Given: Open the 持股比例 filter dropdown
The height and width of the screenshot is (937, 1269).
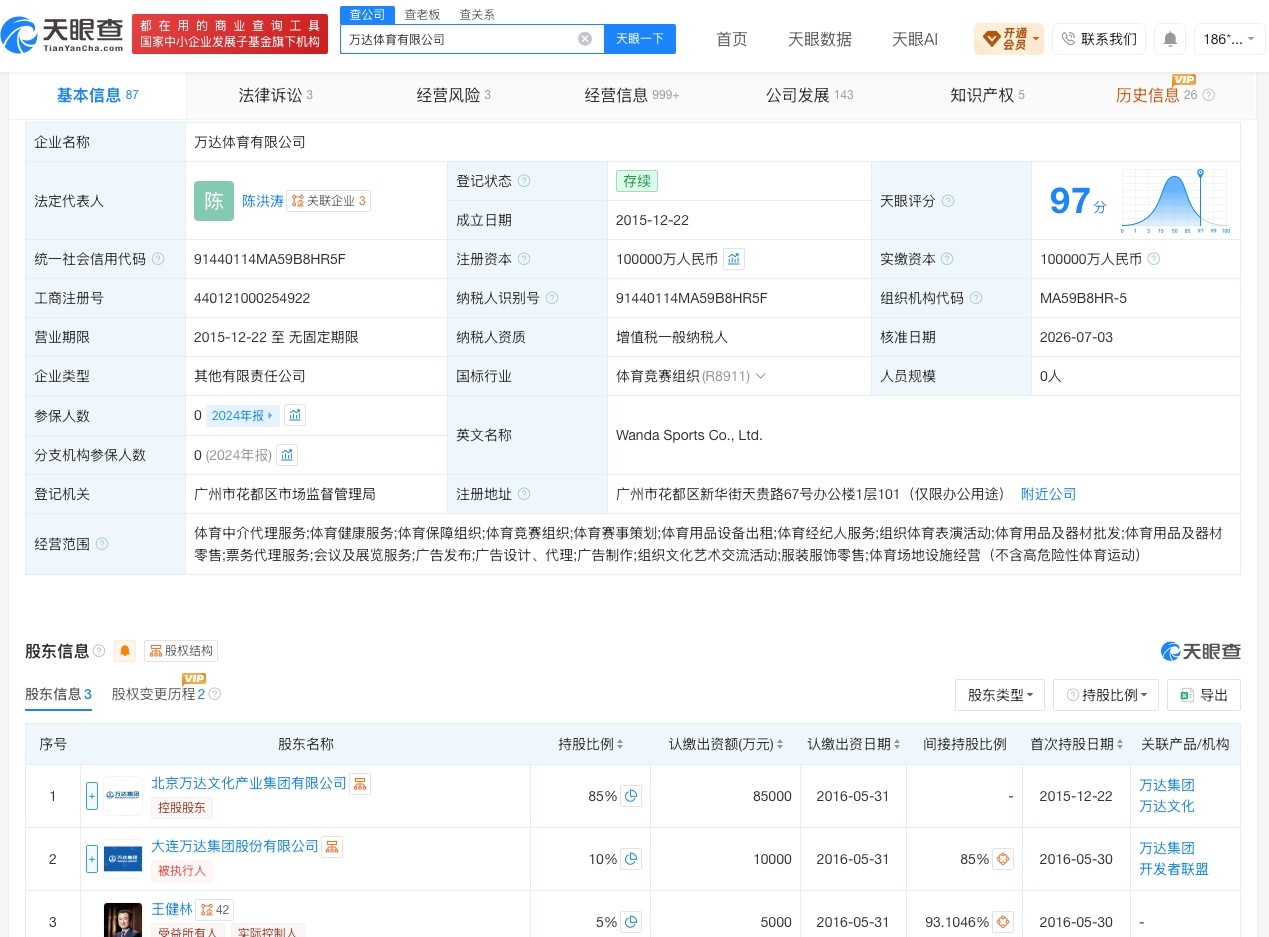Looking at the screenshot, I should pyautogui.click(x=1106, y=695).
